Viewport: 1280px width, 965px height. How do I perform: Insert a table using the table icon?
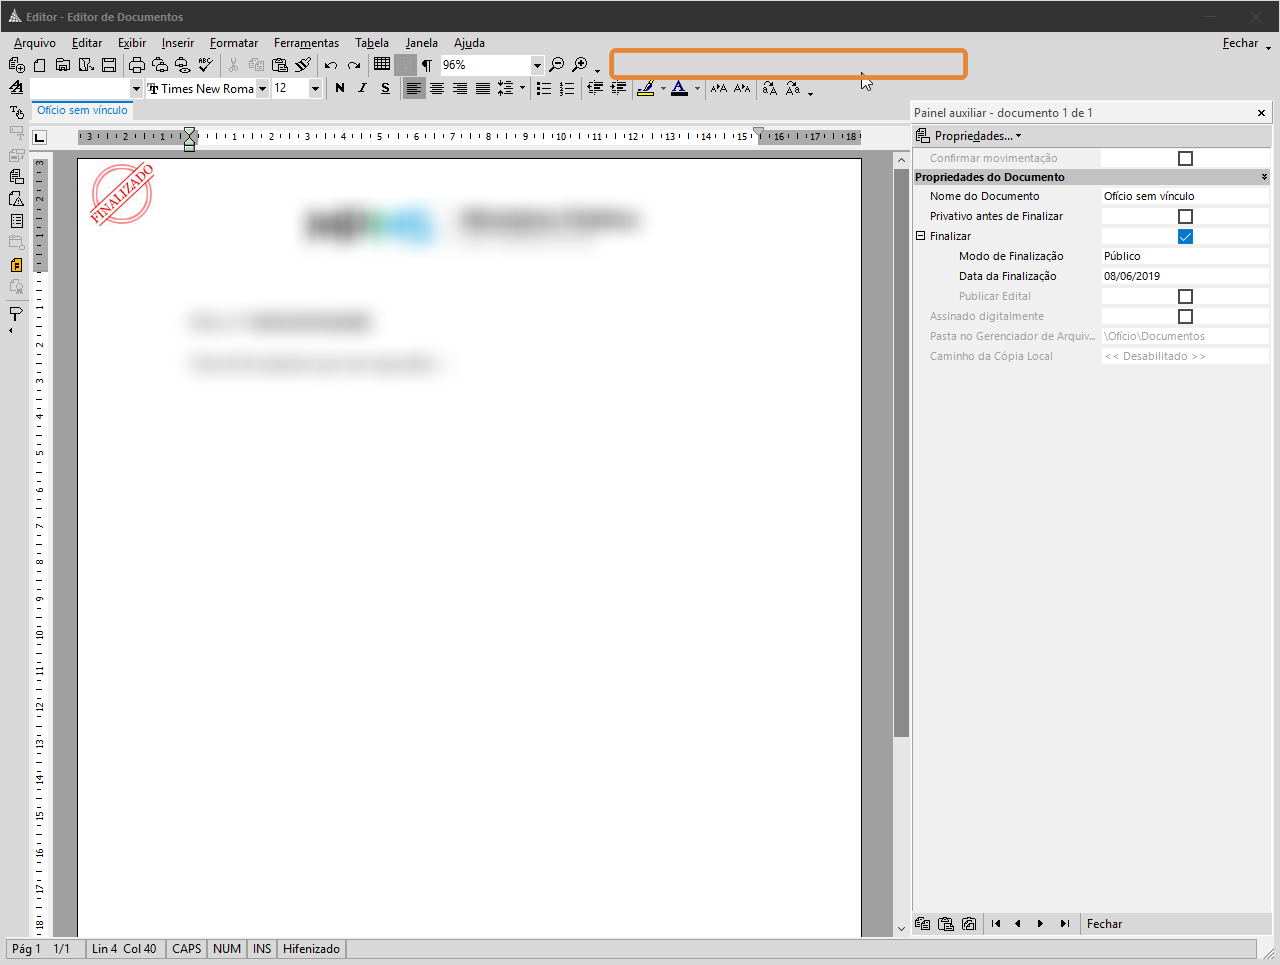point(382,65)
